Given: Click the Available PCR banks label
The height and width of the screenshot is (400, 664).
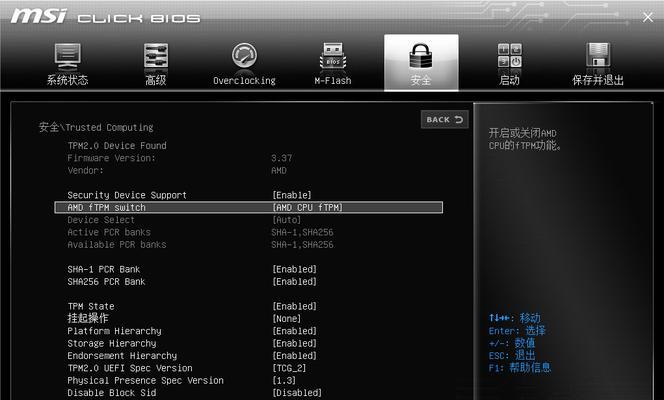Looking at the screenshot, I should (x=117, y=245).
